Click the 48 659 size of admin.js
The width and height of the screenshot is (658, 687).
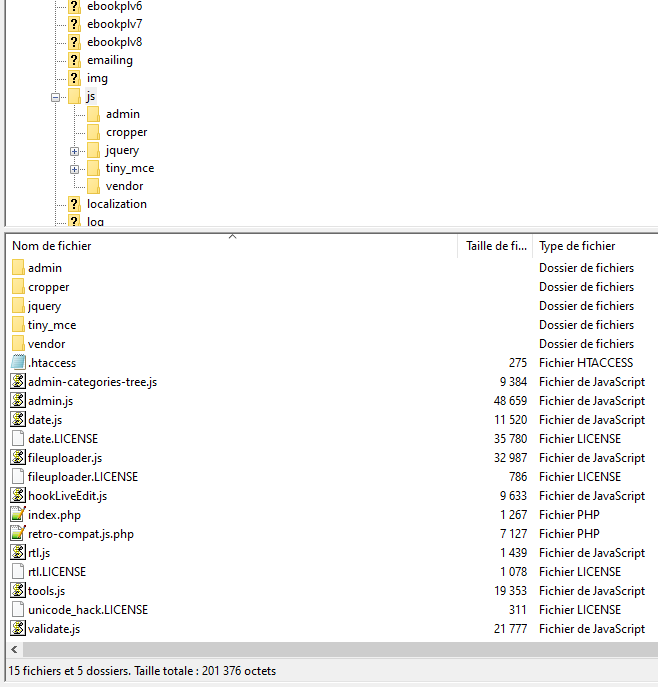pyautogui.click(x=510, y=401)
